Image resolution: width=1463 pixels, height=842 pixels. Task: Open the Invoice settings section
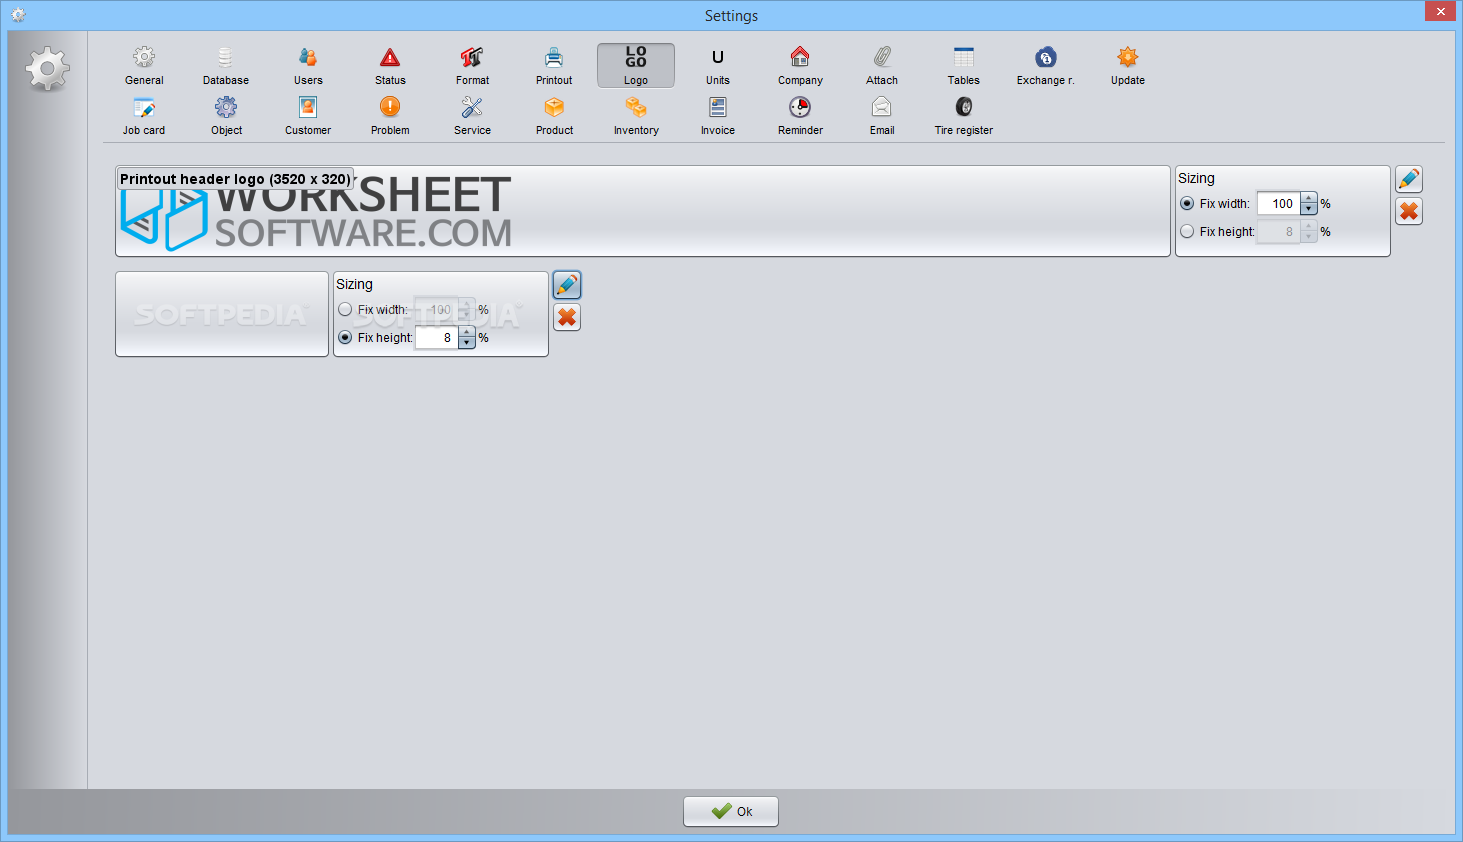[718, 116]
